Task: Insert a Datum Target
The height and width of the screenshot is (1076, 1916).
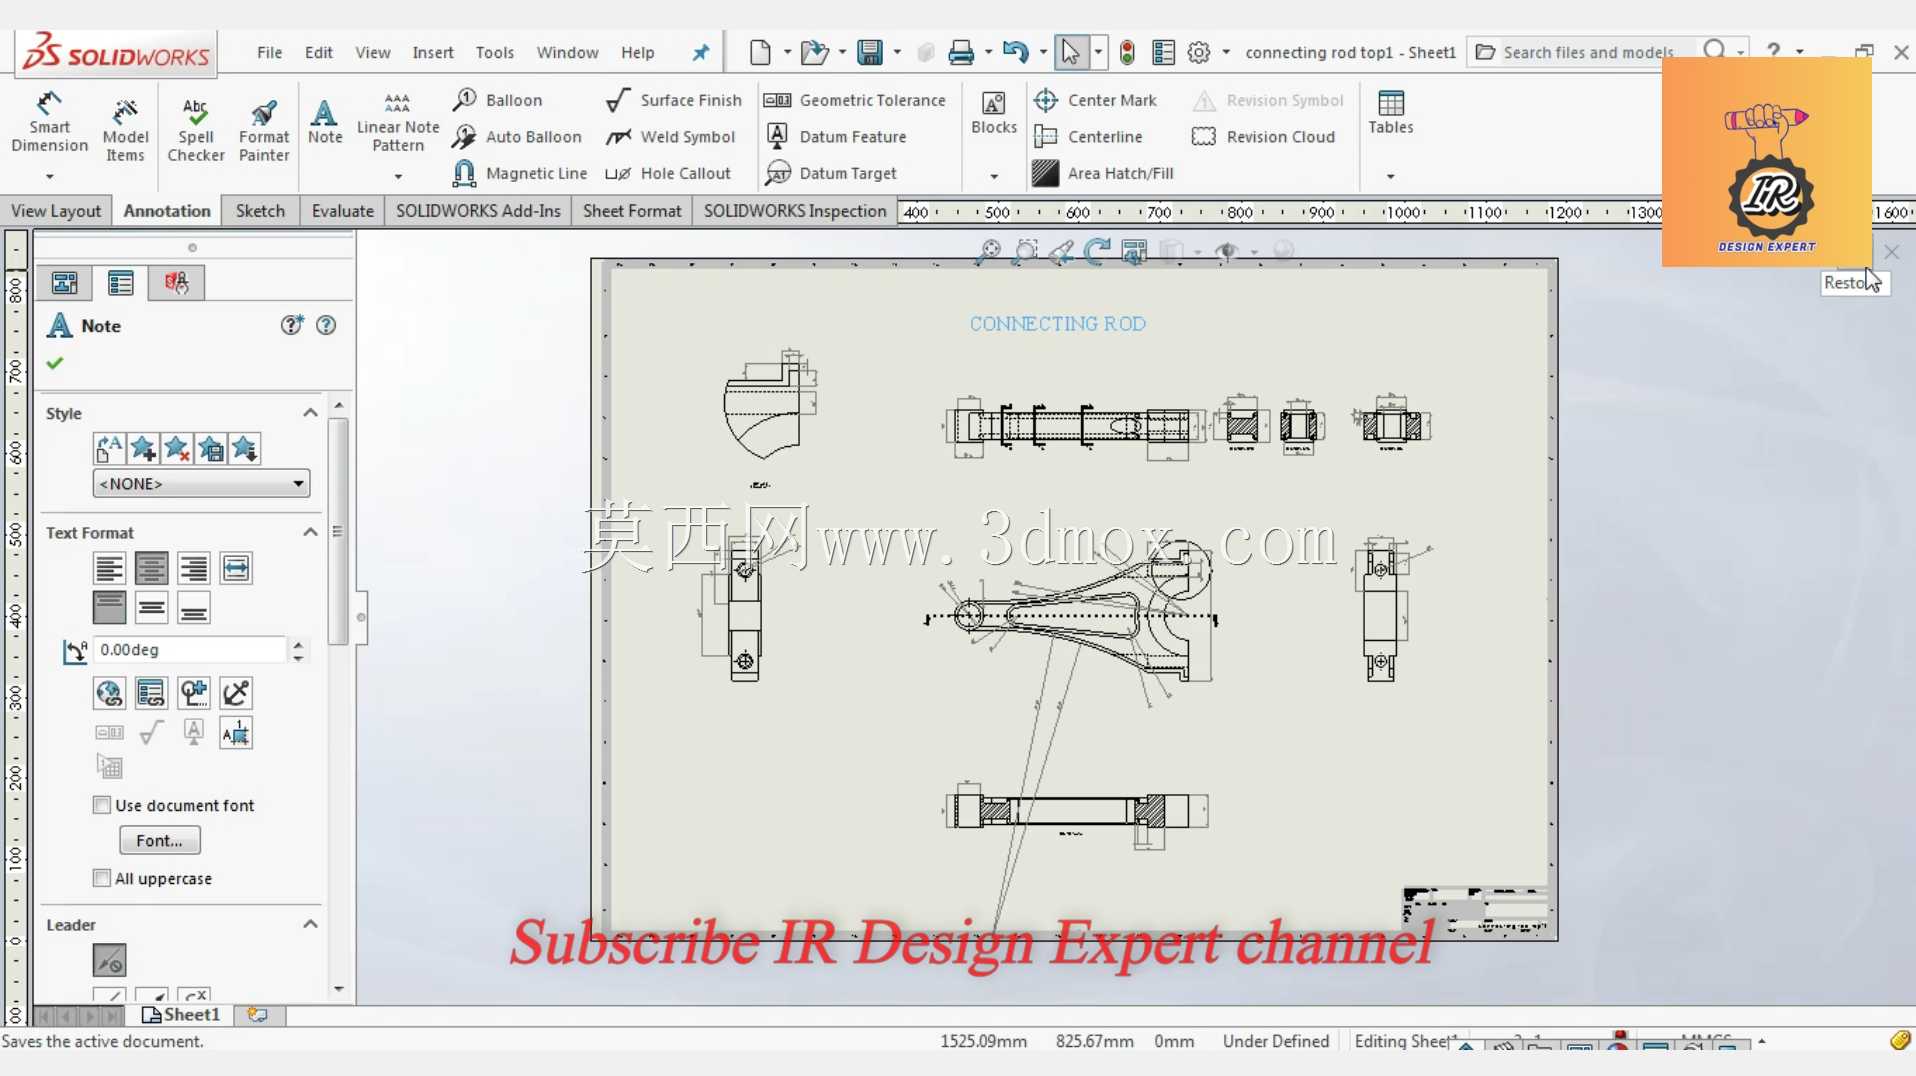Action: 831,173
